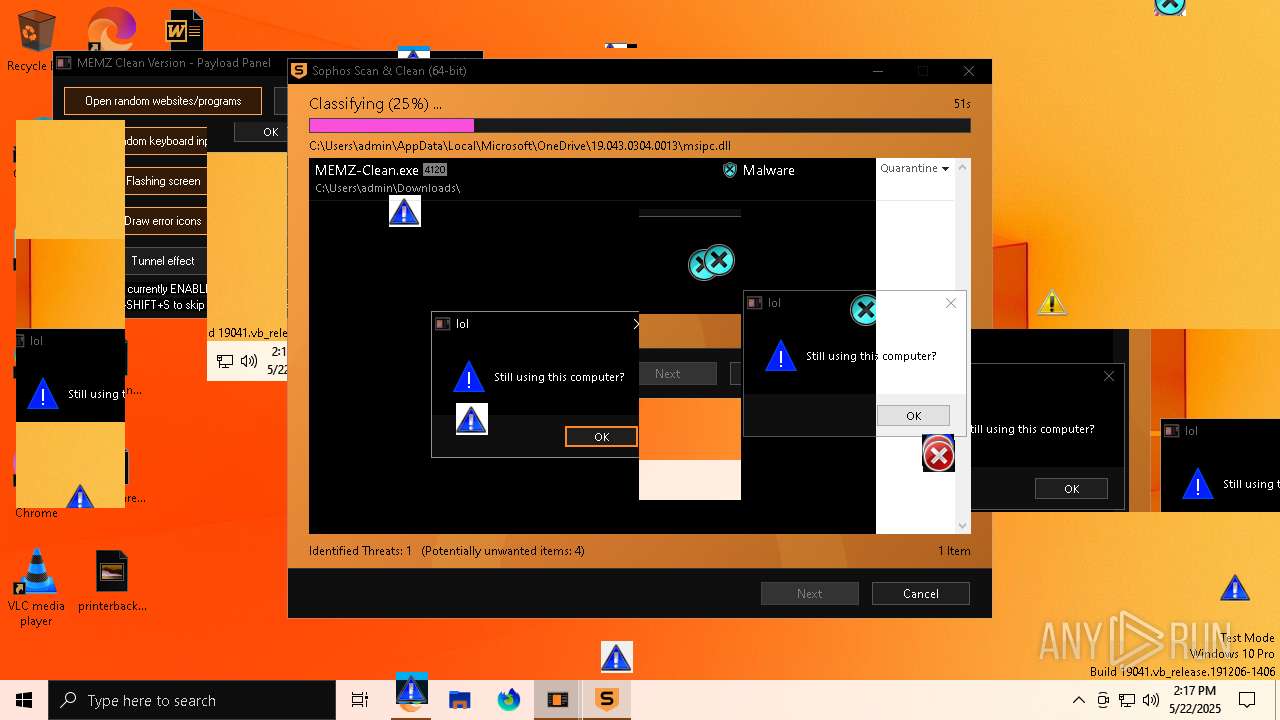
Task: Click warning icon beside taskbar Edge icon
Action: (x=411, y=689)
